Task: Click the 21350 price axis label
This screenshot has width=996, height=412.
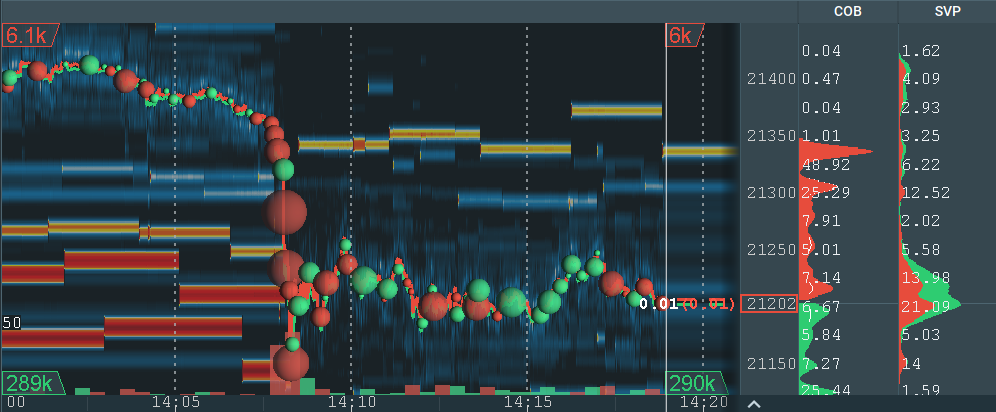Action: coord(772,136)
